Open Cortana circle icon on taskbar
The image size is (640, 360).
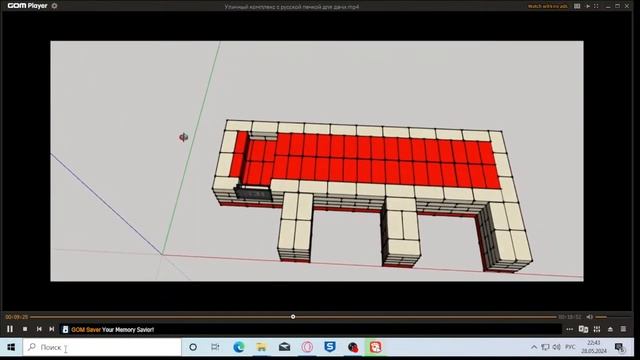[193, 347]
